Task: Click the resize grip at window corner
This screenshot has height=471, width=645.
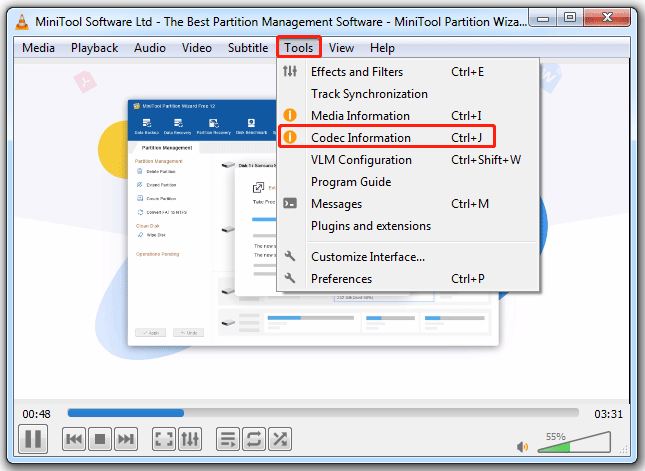Action: tap(624, 450)
